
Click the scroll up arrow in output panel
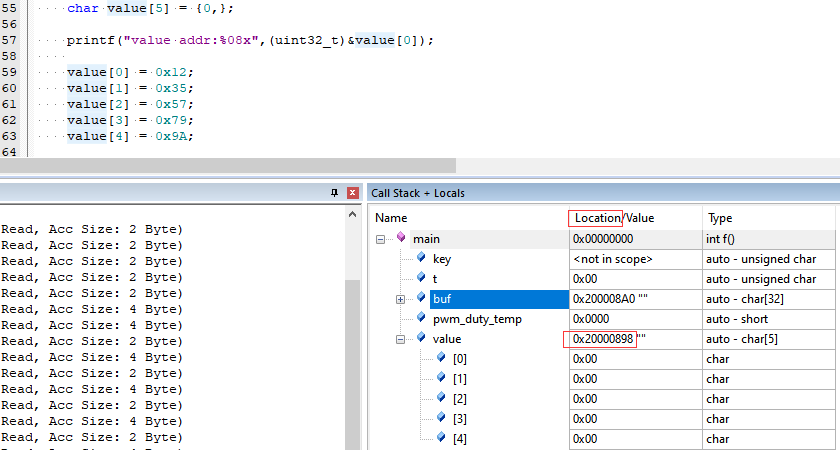(x=352, y=215)
